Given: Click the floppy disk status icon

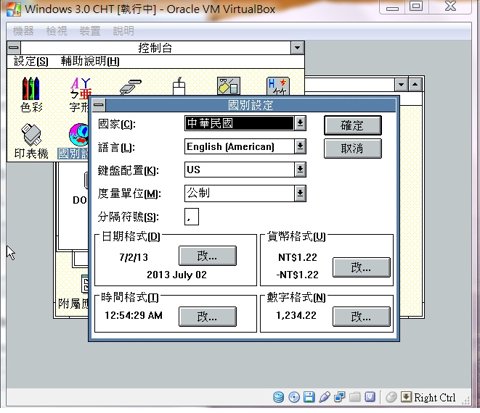Looking at the screenshot, I should coord(309,397).
